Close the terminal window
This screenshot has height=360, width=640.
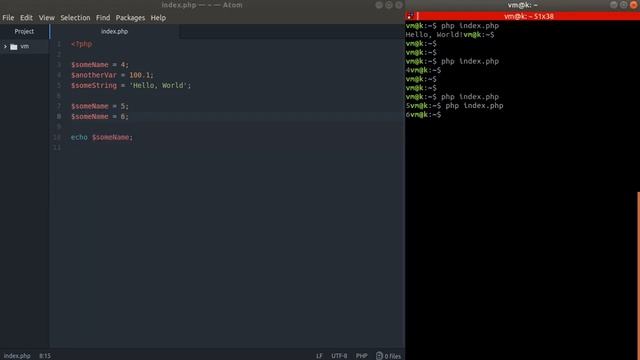point(633,5)
